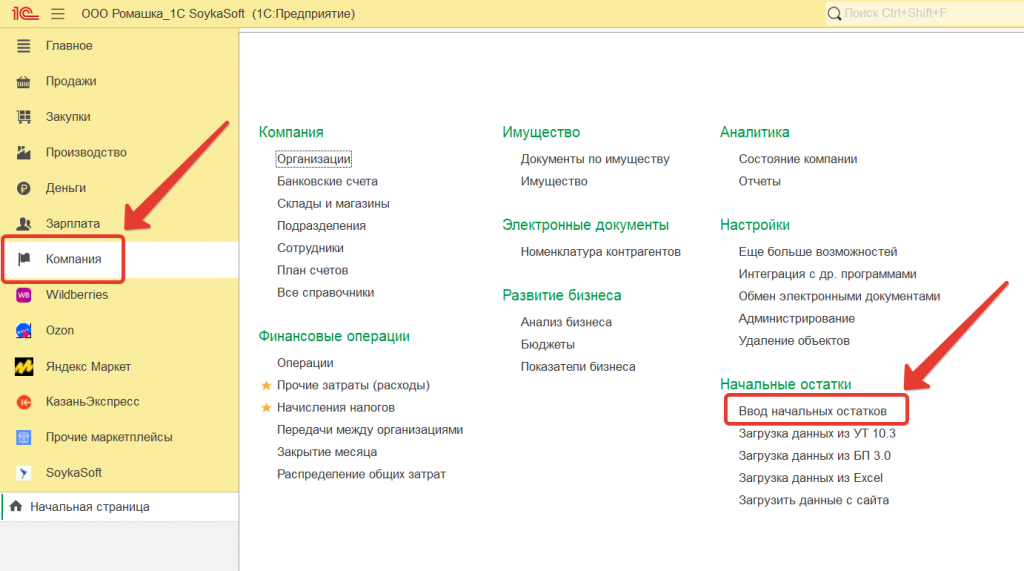1024x571 pixels.
Task: Click the Деньги ruble coin icon
Action: 25,188
